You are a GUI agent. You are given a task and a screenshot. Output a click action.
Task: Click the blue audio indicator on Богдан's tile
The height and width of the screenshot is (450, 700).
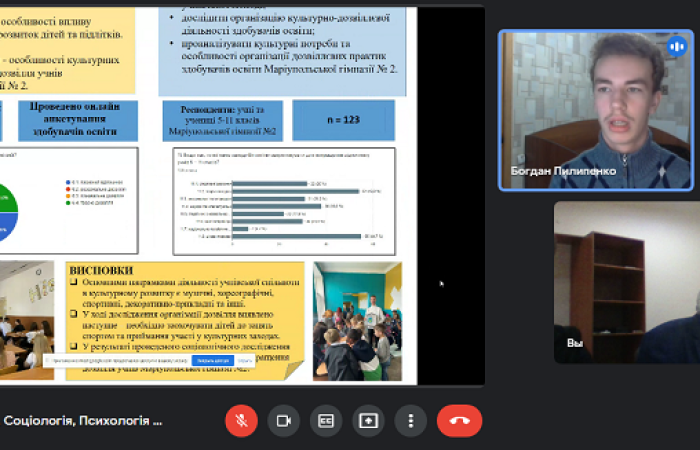pyautogui.click(x=675, y=46)
